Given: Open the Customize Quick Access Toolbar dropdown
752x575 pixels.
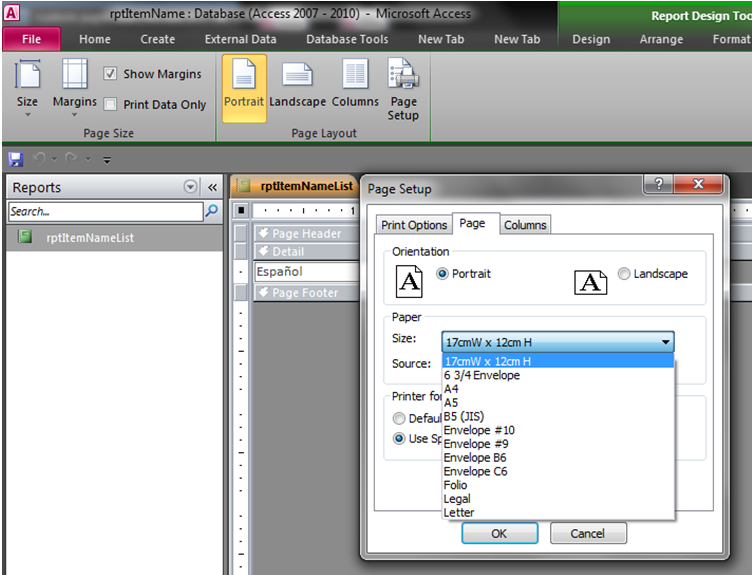Looking at the screenshot, I should (x=107, y=160).
